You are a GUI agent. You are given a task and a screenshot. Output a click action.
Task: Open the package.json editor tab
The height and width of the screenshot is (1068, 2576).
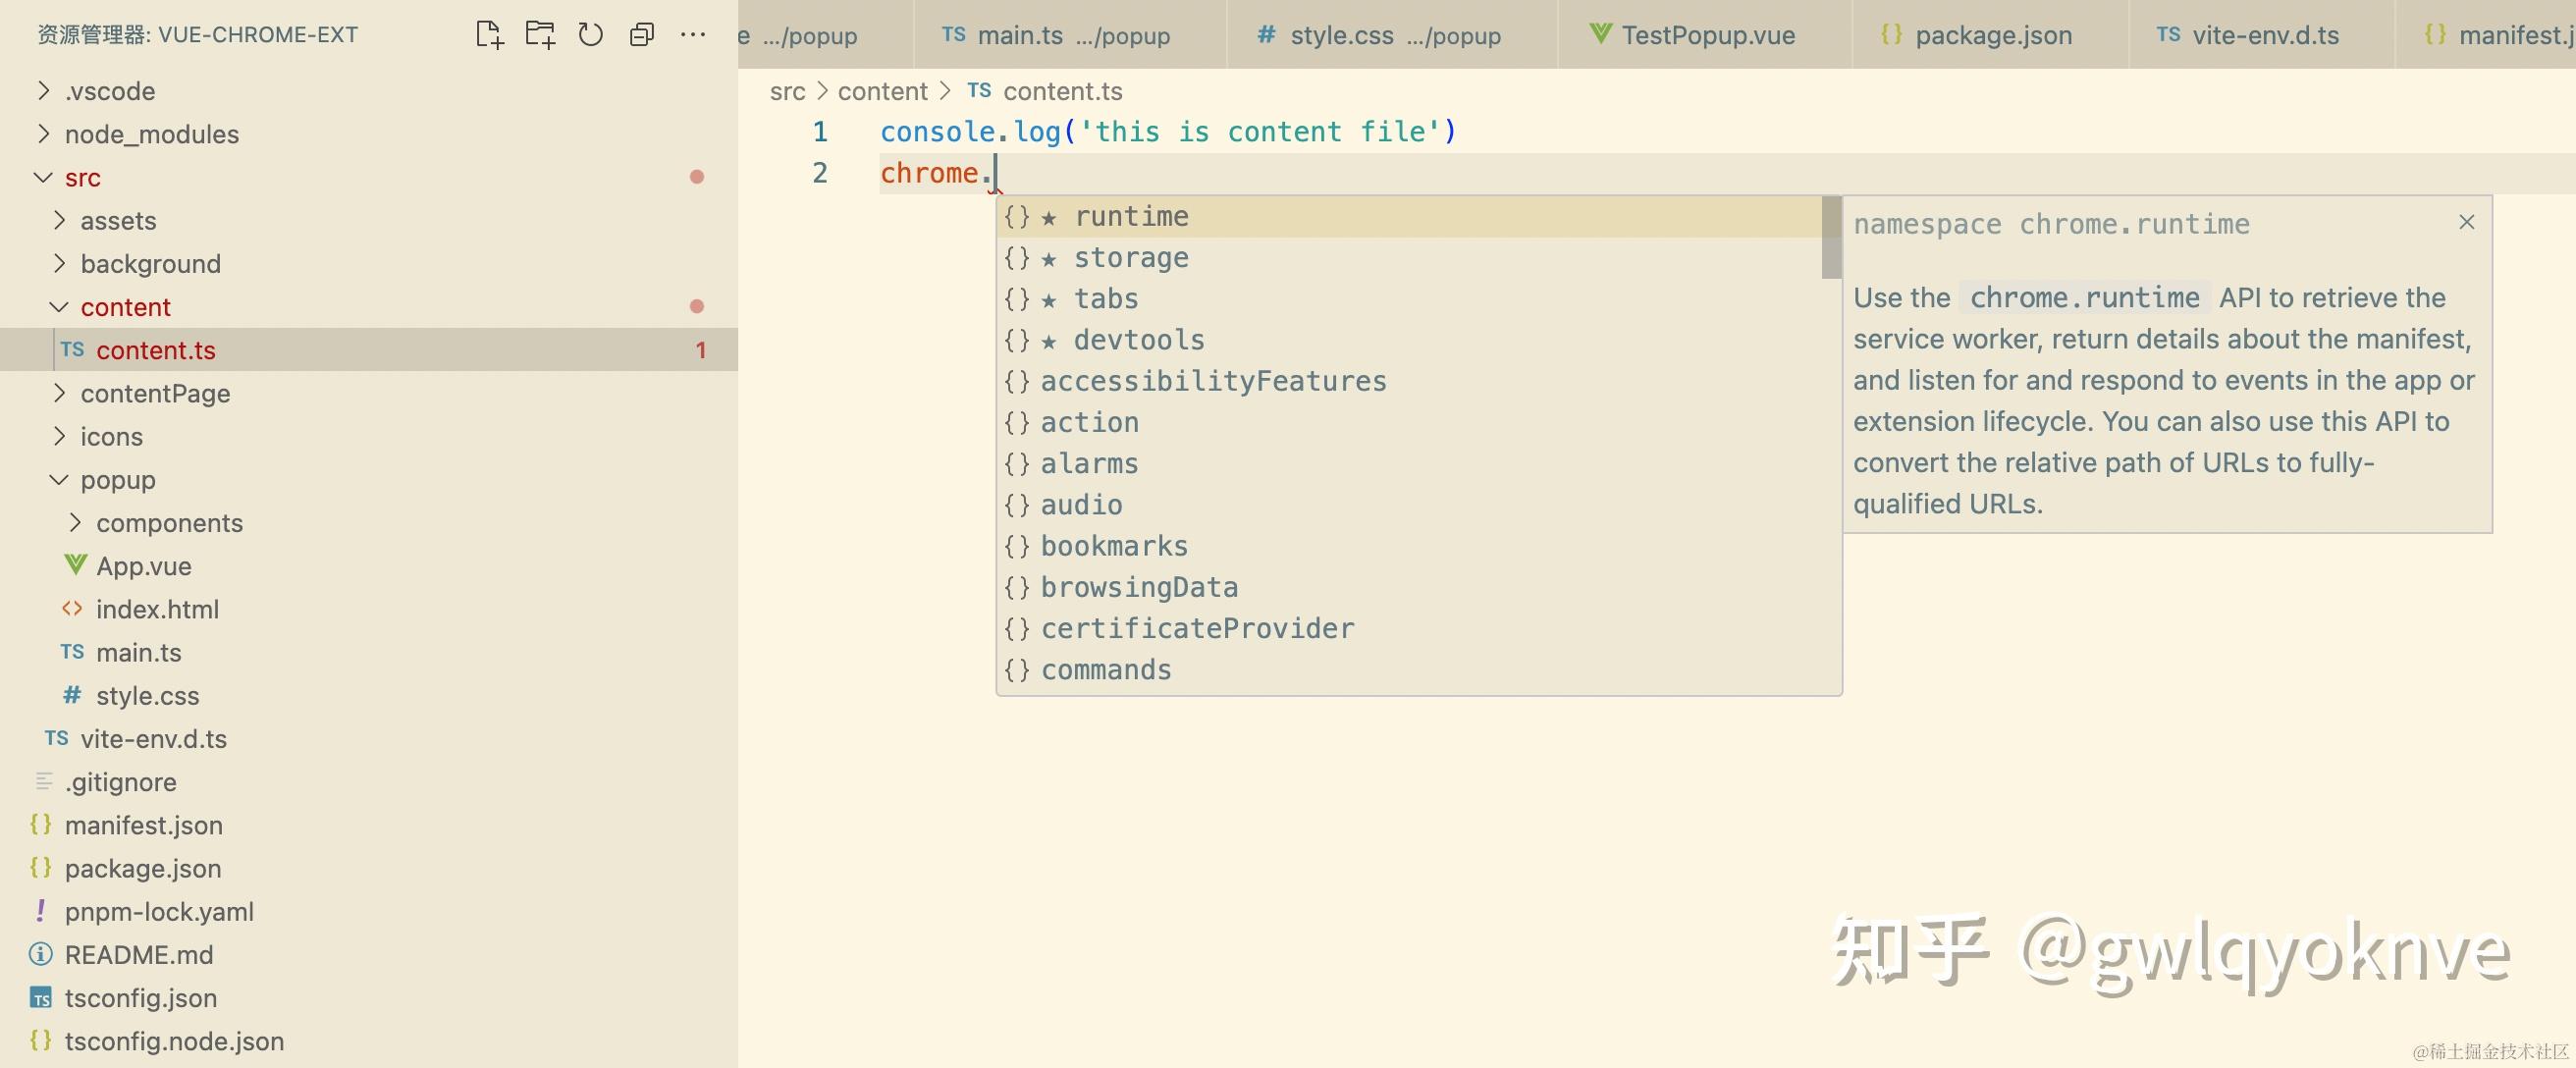pos(1992,35)
